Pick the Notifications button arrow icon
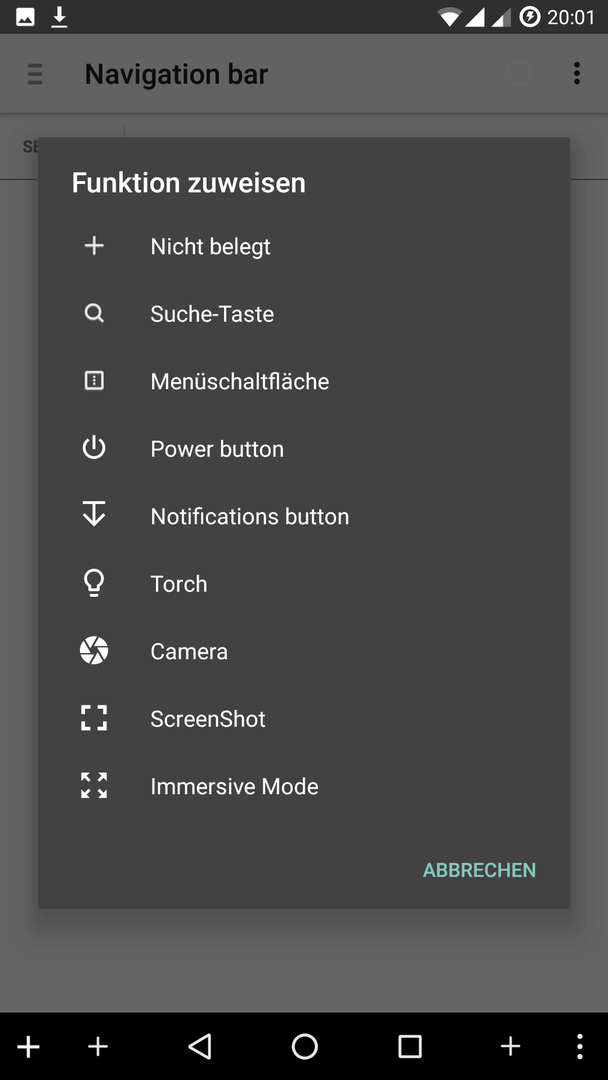The image size is (608, 1080). [94, 515]
